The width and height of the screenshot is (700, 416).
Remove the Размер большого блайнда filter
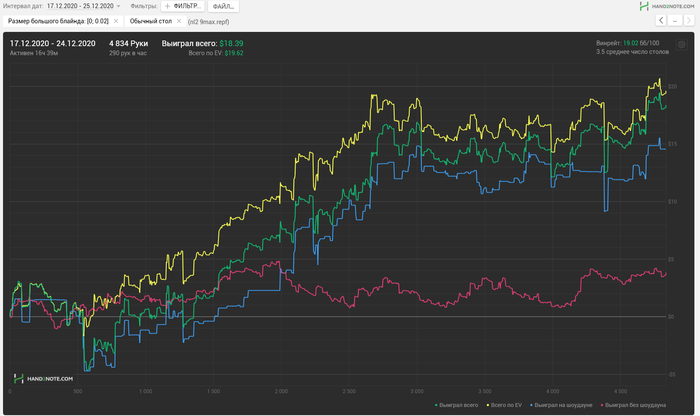(x=116, y=21)
